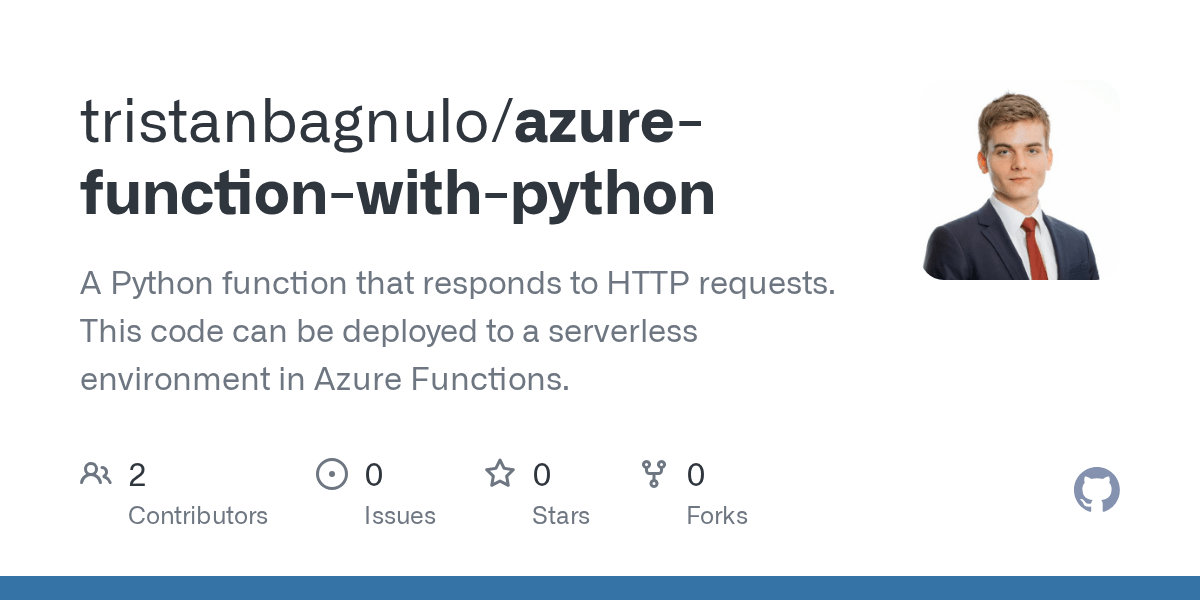This screenshot has height=600, width=1200.
Task: Select the forks count number above Forks
Action: [x=696, y=475]
